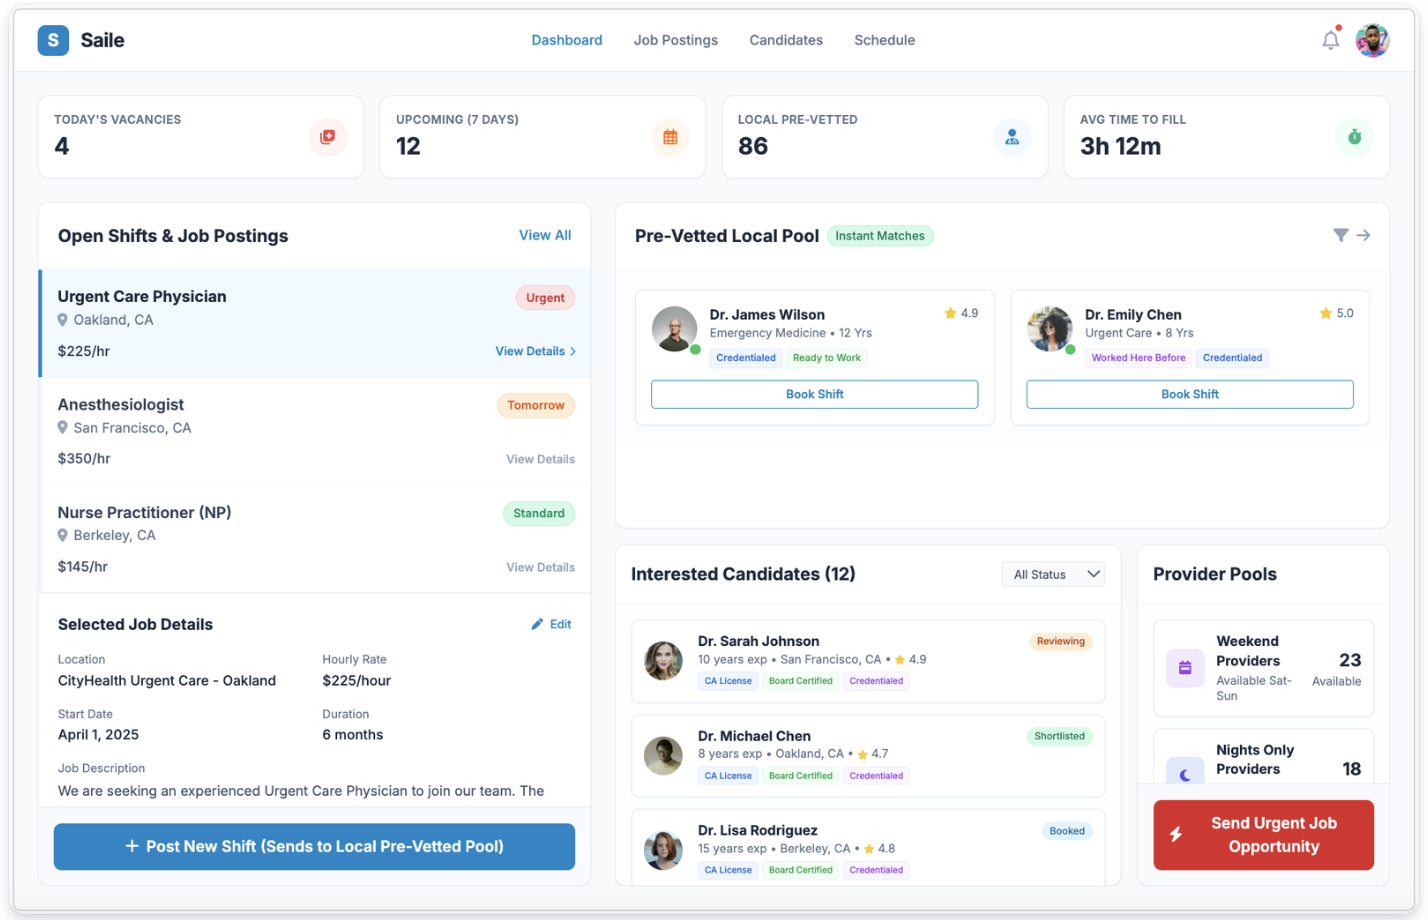Open the All Status dropdown

pos(1054,574)
